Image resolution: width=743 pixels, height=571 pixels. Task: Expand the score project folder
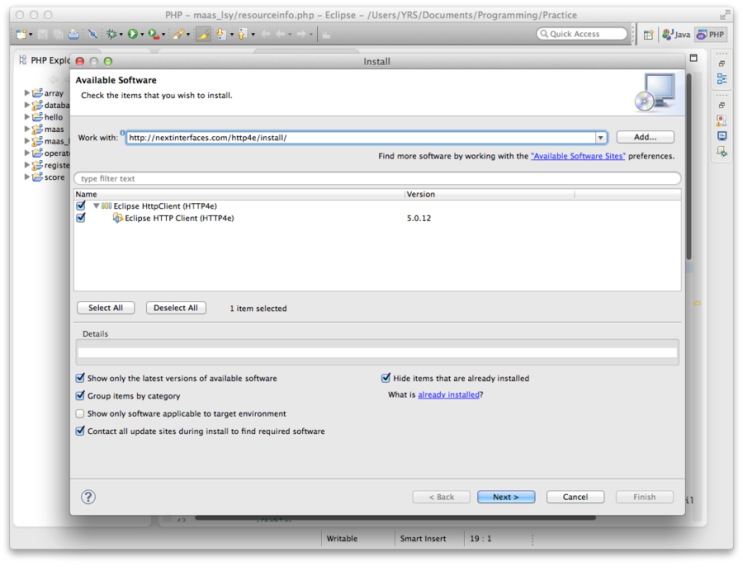(x=27, y=177)
